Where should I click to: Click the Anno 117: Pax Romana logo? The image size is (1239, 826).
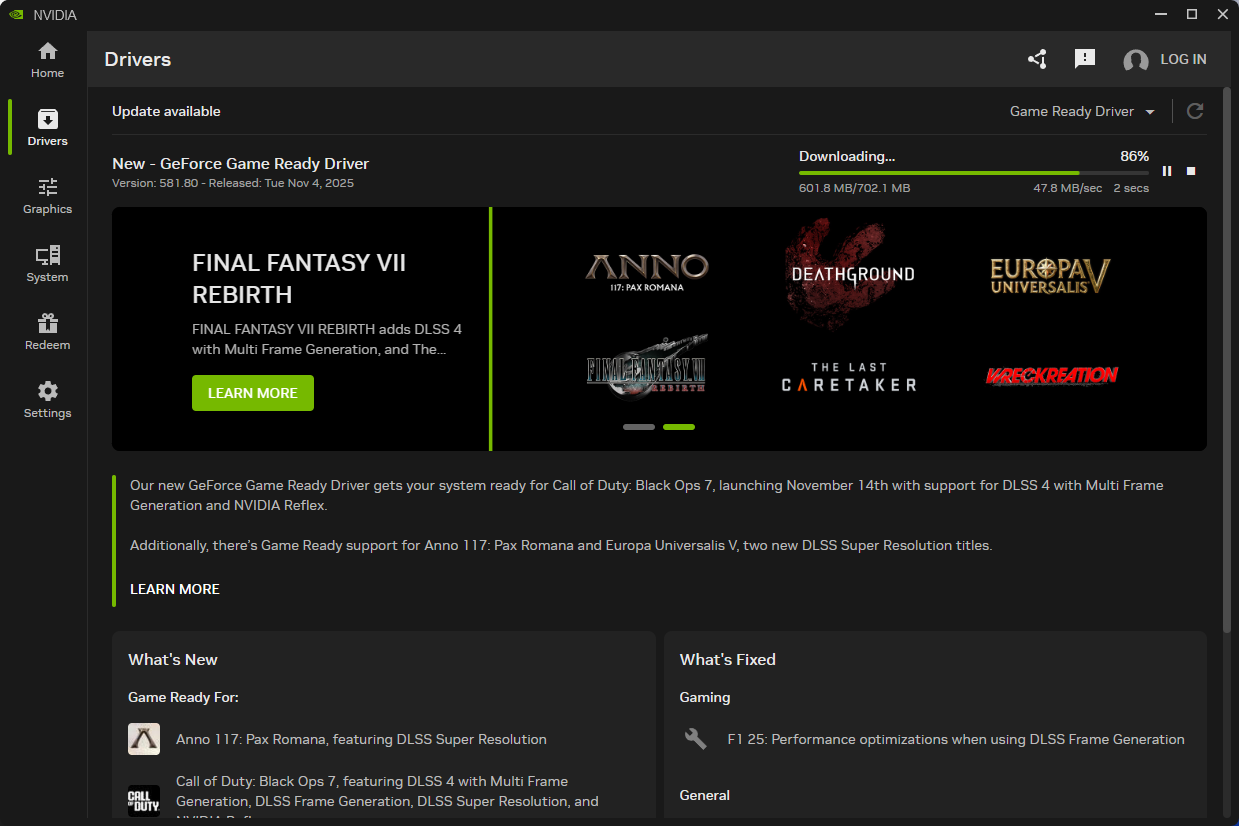(647, 271)
